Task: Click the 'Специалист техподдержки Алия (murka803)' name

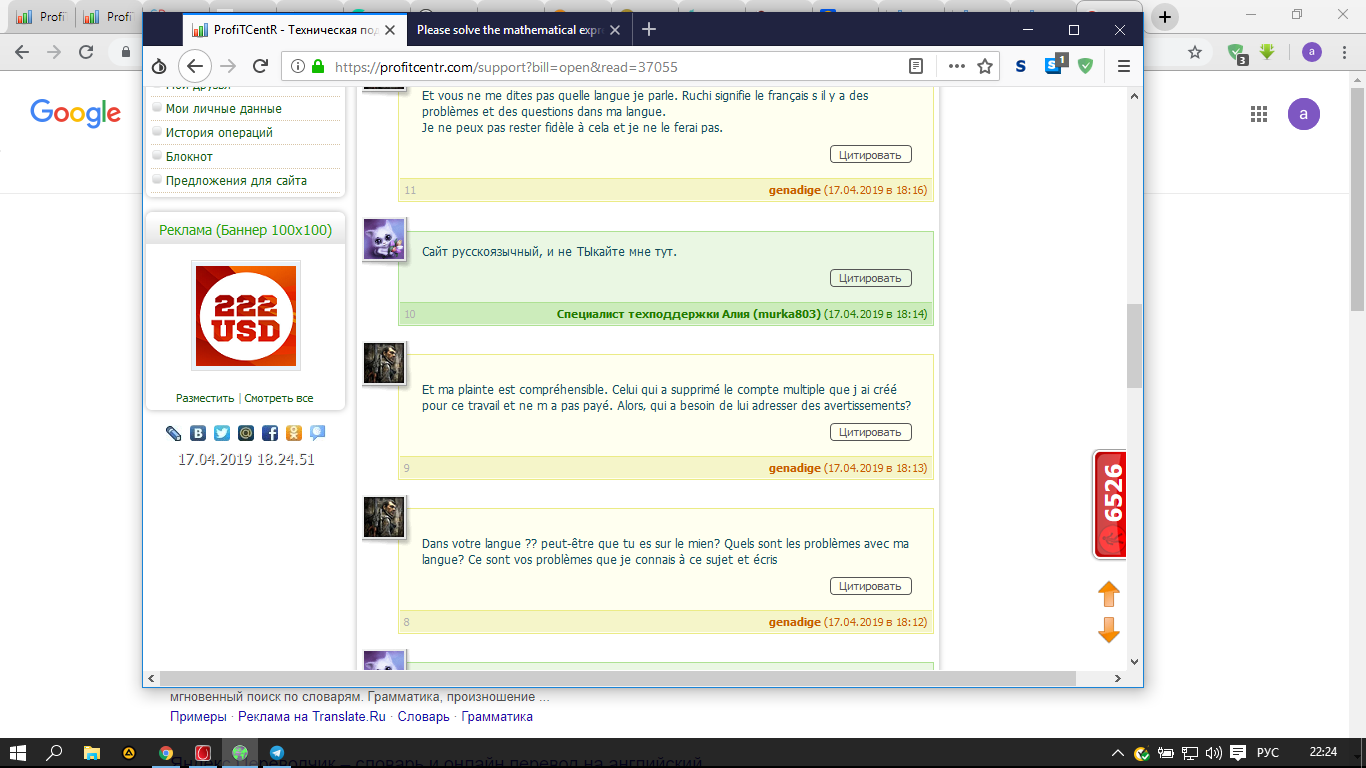Action: (689, 314)
